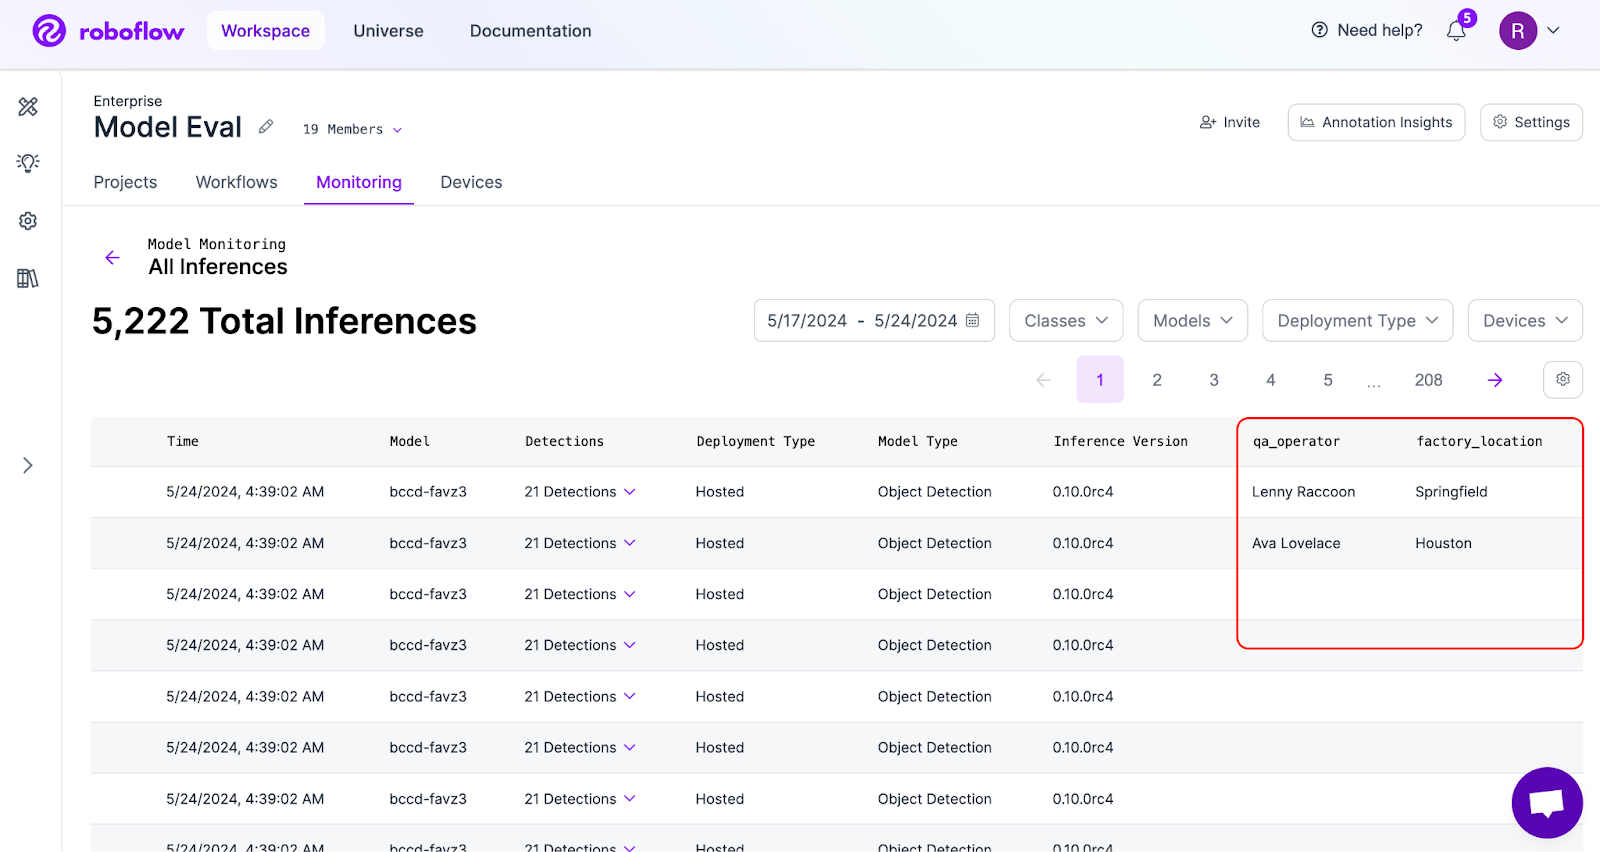Open the Deployment Type dropdown
Screen dimensions: 1600x852
pos(1357,321)
